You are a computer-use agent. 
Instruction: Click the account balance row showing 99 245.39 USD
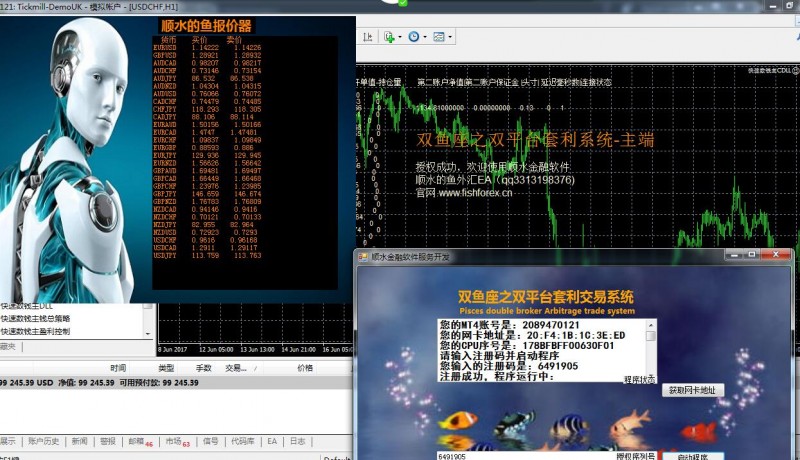[176, 382]
